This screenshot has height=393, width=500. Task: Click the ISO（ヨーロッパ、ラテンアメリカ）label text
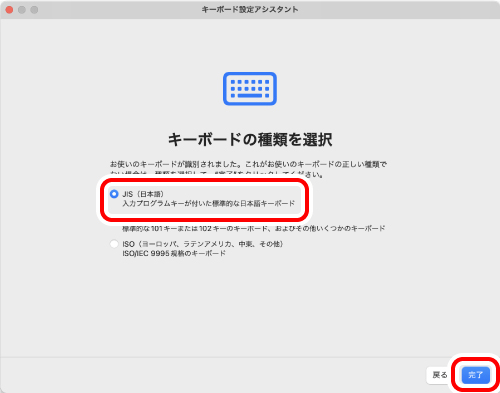point(203,244)
